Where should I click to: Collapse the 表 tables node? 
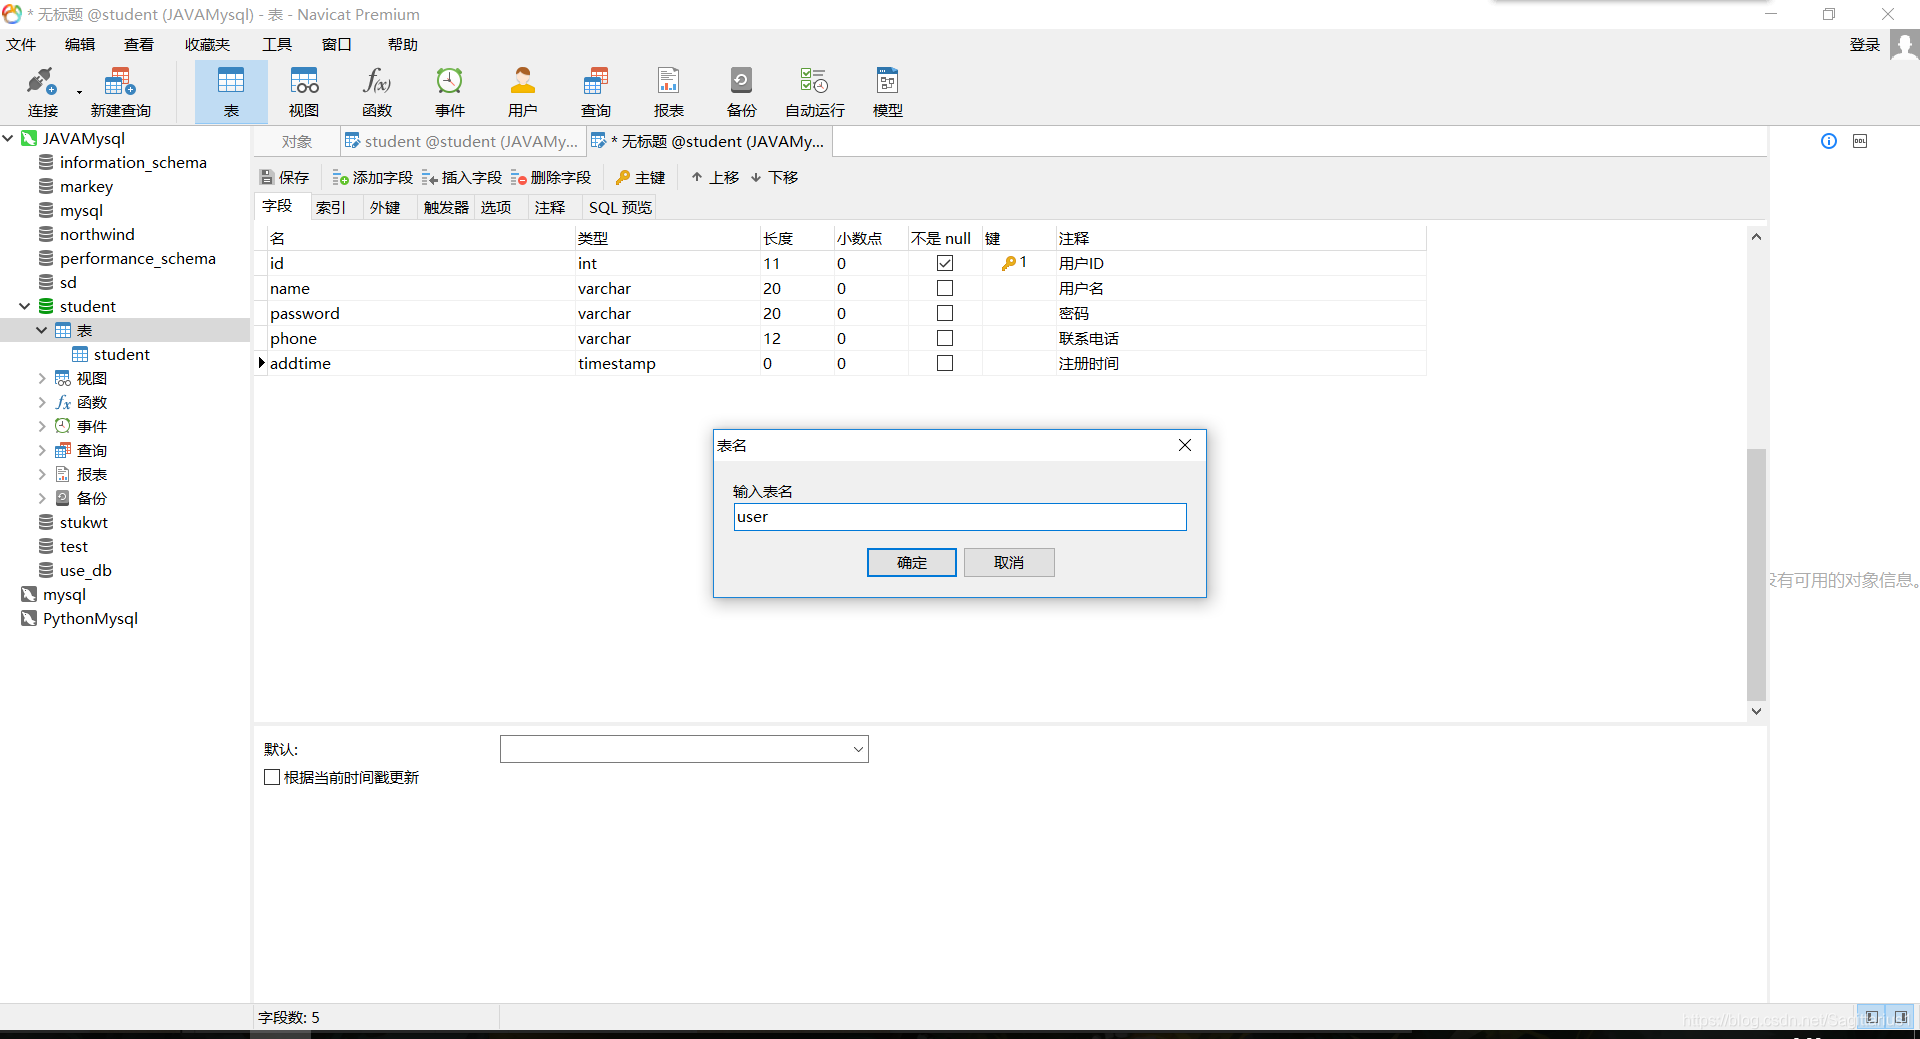tap(42, 330)
